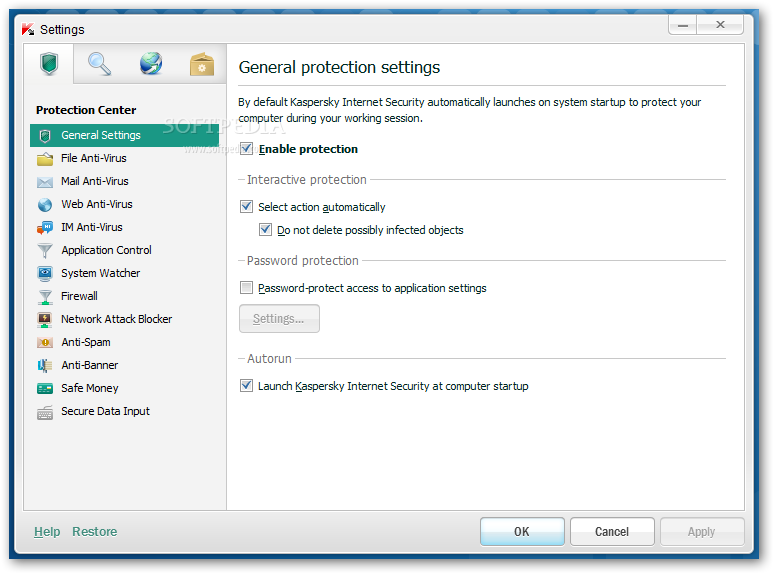Enable Password-protect access to application settings
This screenshot has width=774, height=574.
246,287
